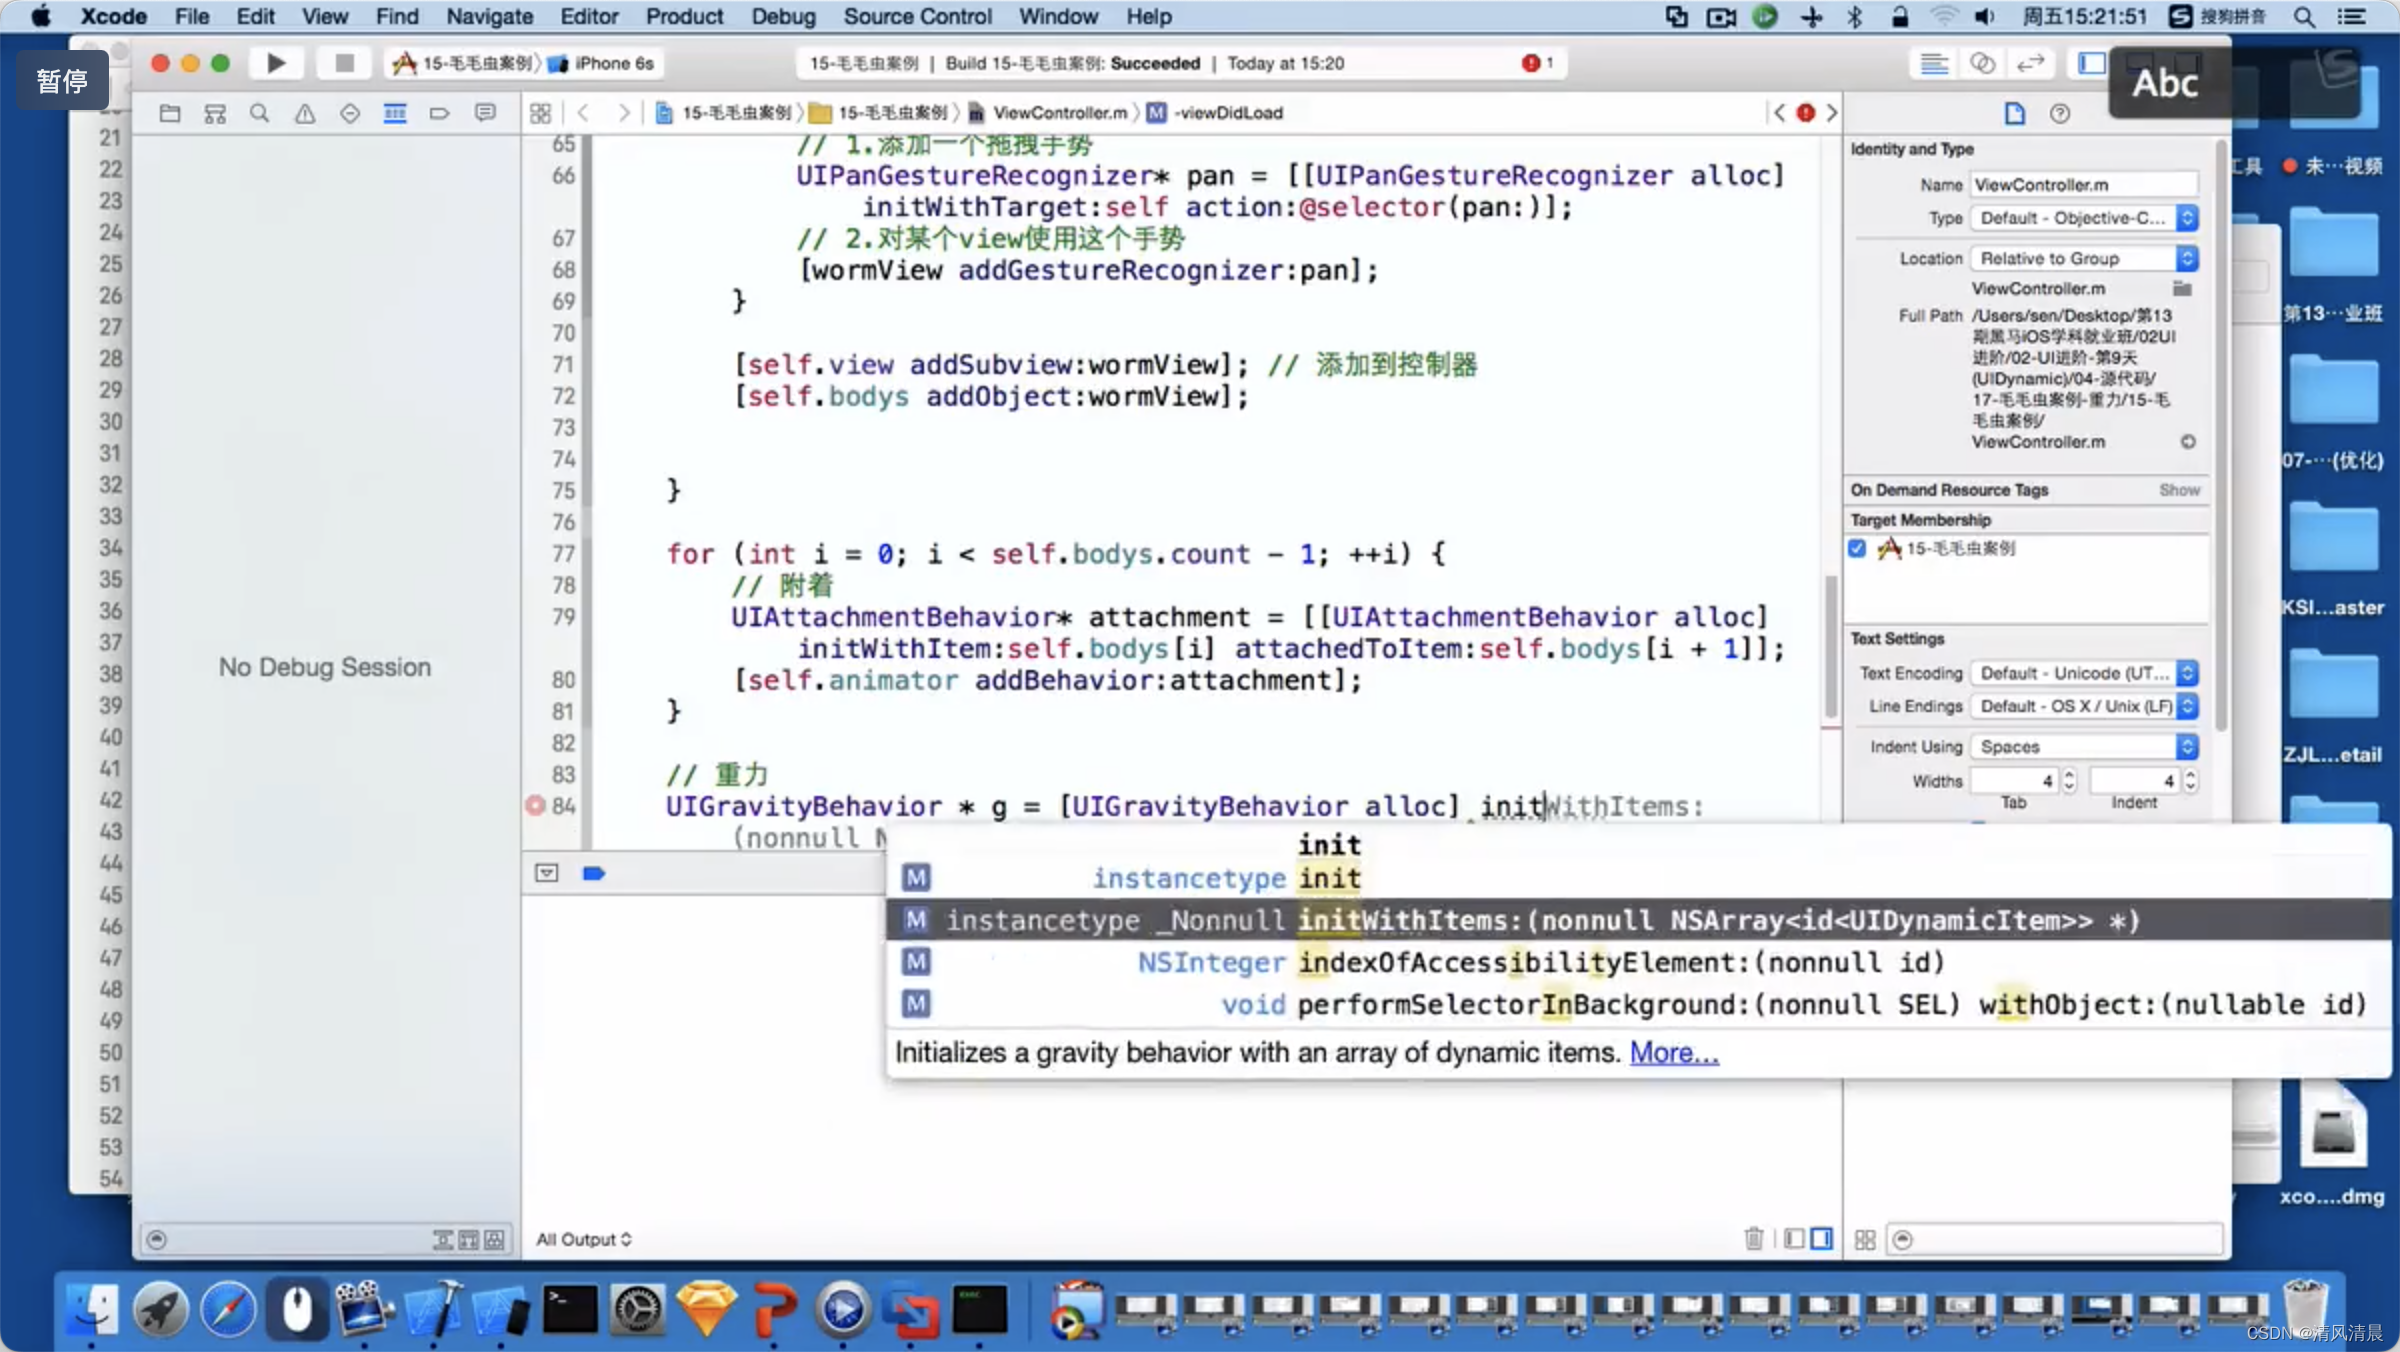
Task: Show On Demand Resource Tags
Action: point(2179,490)
